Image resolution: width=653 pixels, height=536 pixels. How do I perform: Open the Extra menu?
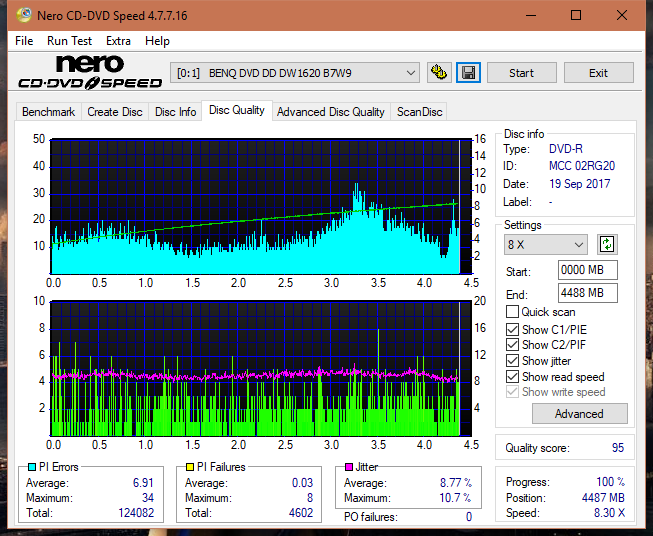pos(118,41)
